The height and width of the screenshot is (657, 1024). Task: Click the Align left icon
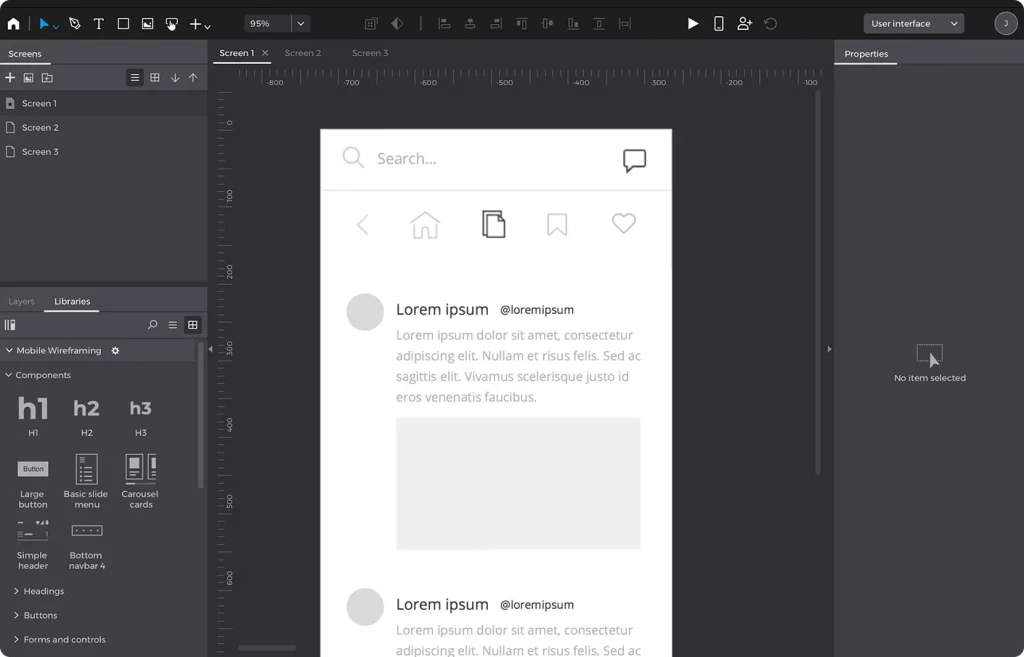(x=444, y=24)
